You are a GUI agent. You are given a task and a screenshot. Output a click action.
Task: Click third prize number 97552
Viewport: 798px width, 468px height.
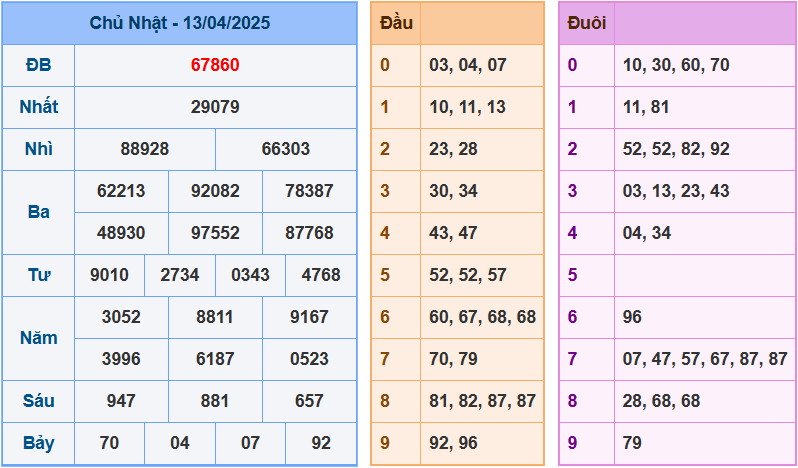coord(215,233)
